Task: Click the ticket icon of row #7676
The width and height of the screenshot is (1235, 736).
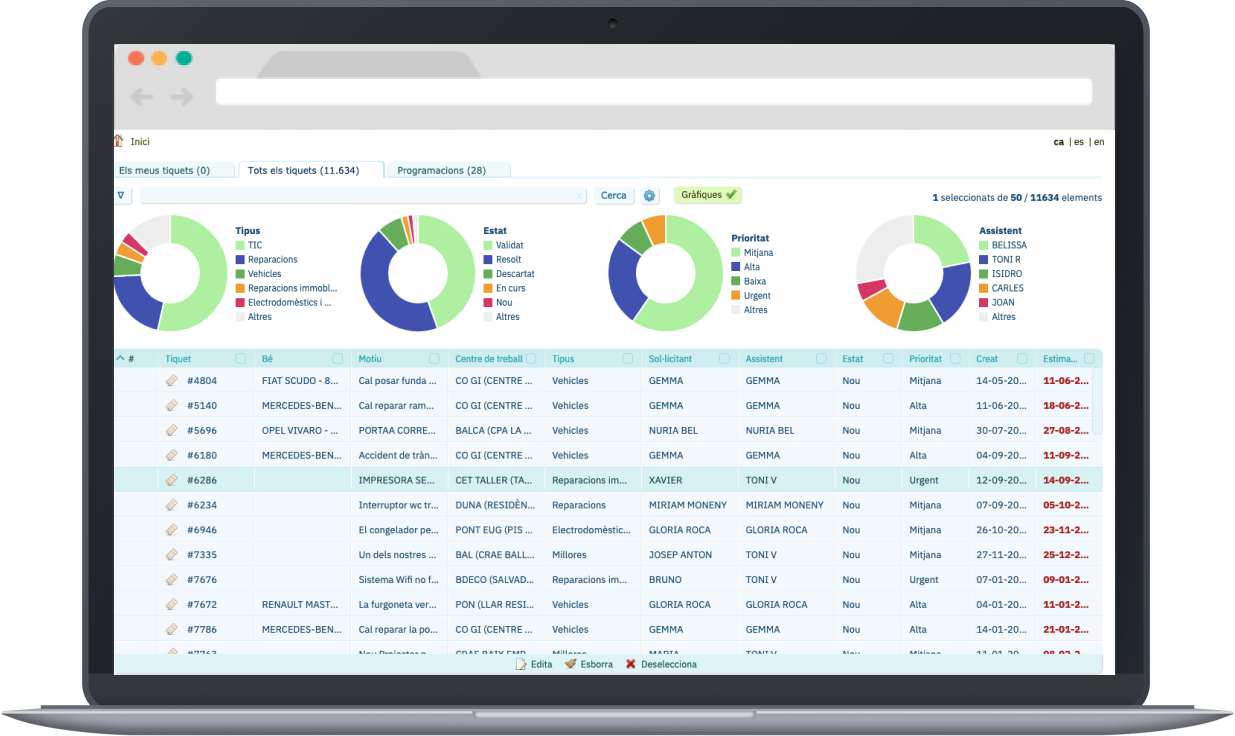Action: (172, 579)
